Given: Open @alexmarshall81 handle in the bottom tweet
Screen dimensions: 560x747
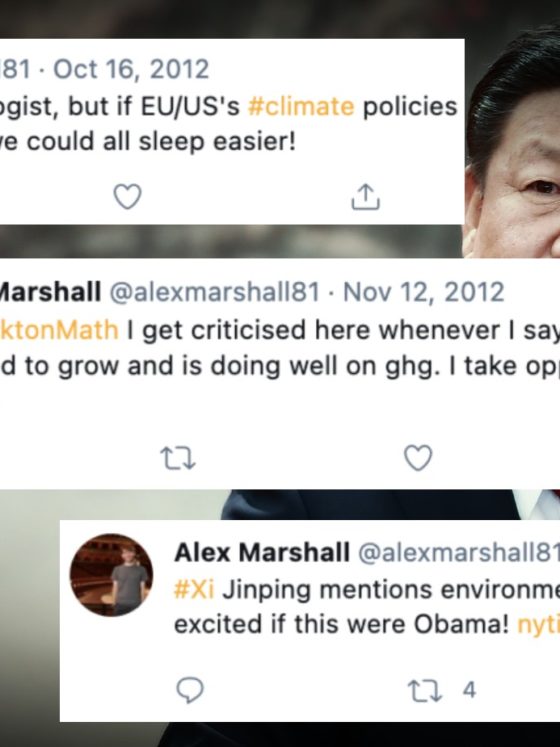Looking at the screenshot, I should pyautogui.click(x=458, y=552).
